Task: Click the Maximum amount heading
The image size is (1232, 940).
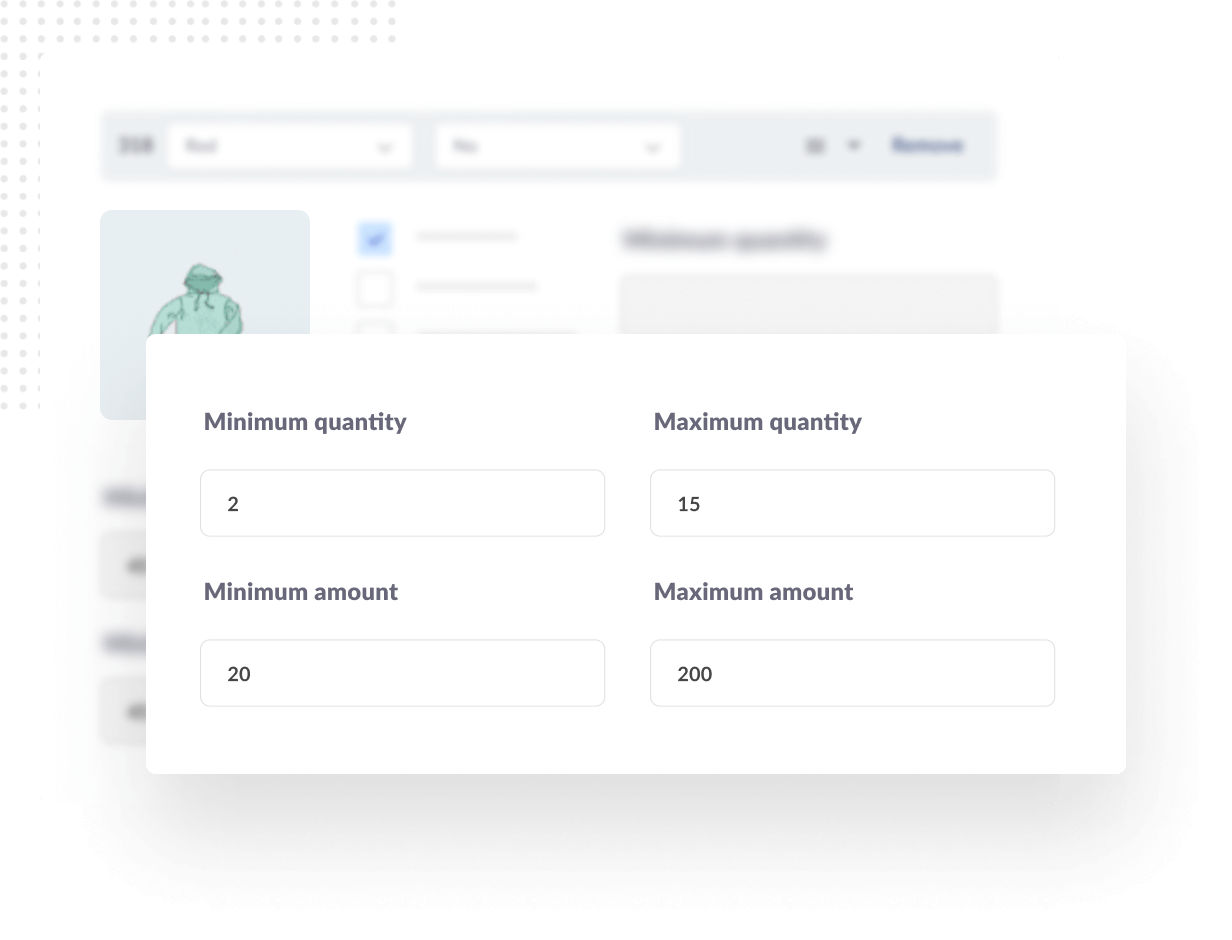Action: pyautogui.click(x=753, y=592)
